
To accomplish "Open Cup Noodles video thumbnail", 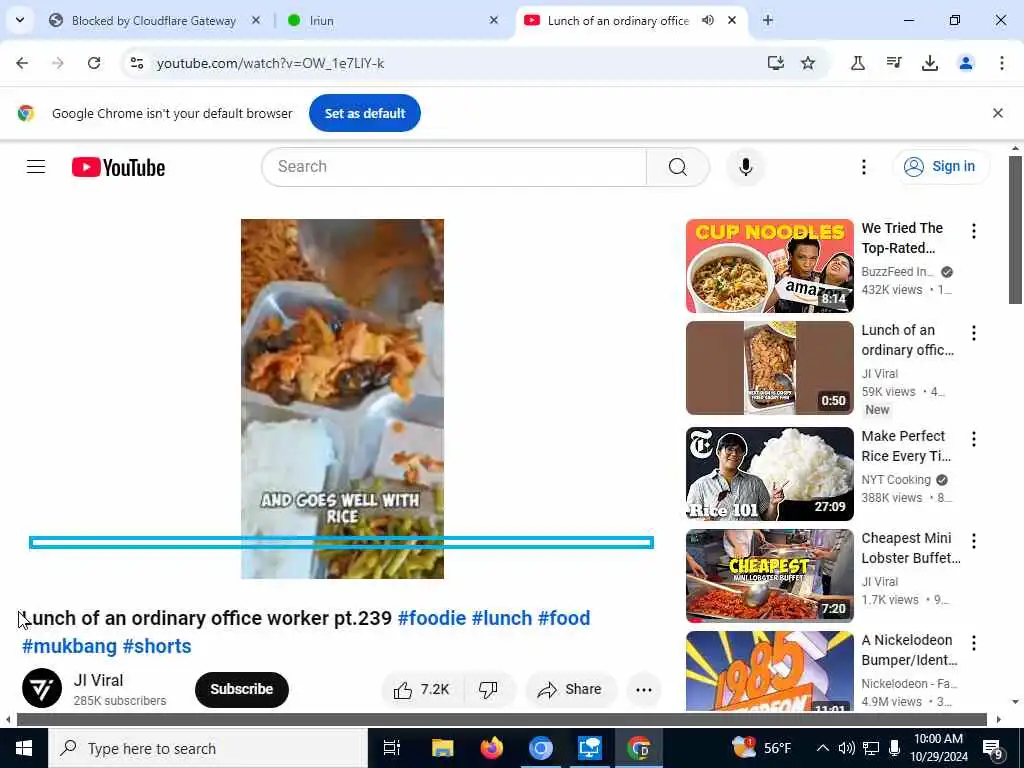I will point(769,266).
